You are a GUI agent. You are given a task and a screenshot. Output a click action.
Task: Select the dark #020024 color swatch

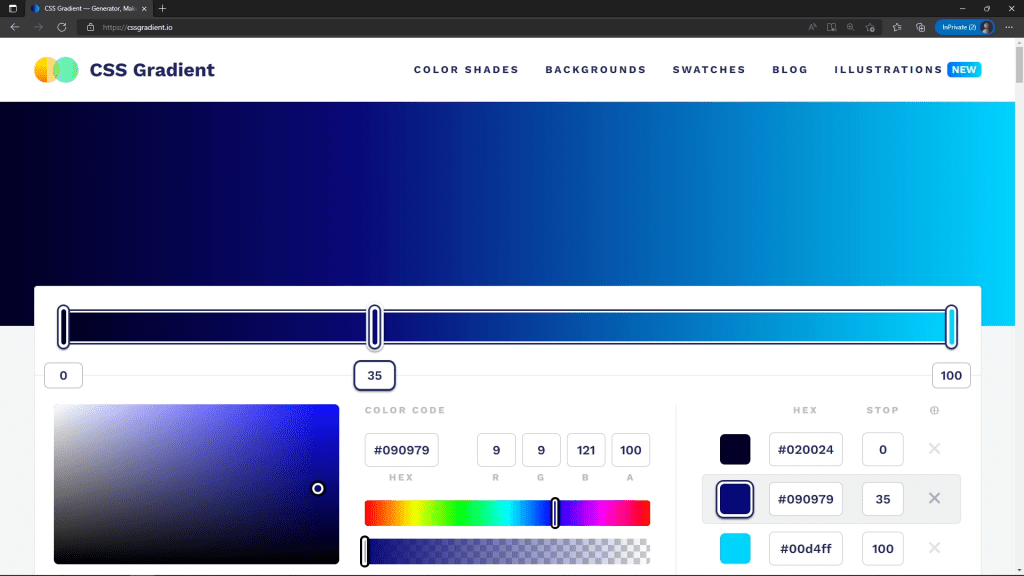pyautogui.click(x=735, y=449)
